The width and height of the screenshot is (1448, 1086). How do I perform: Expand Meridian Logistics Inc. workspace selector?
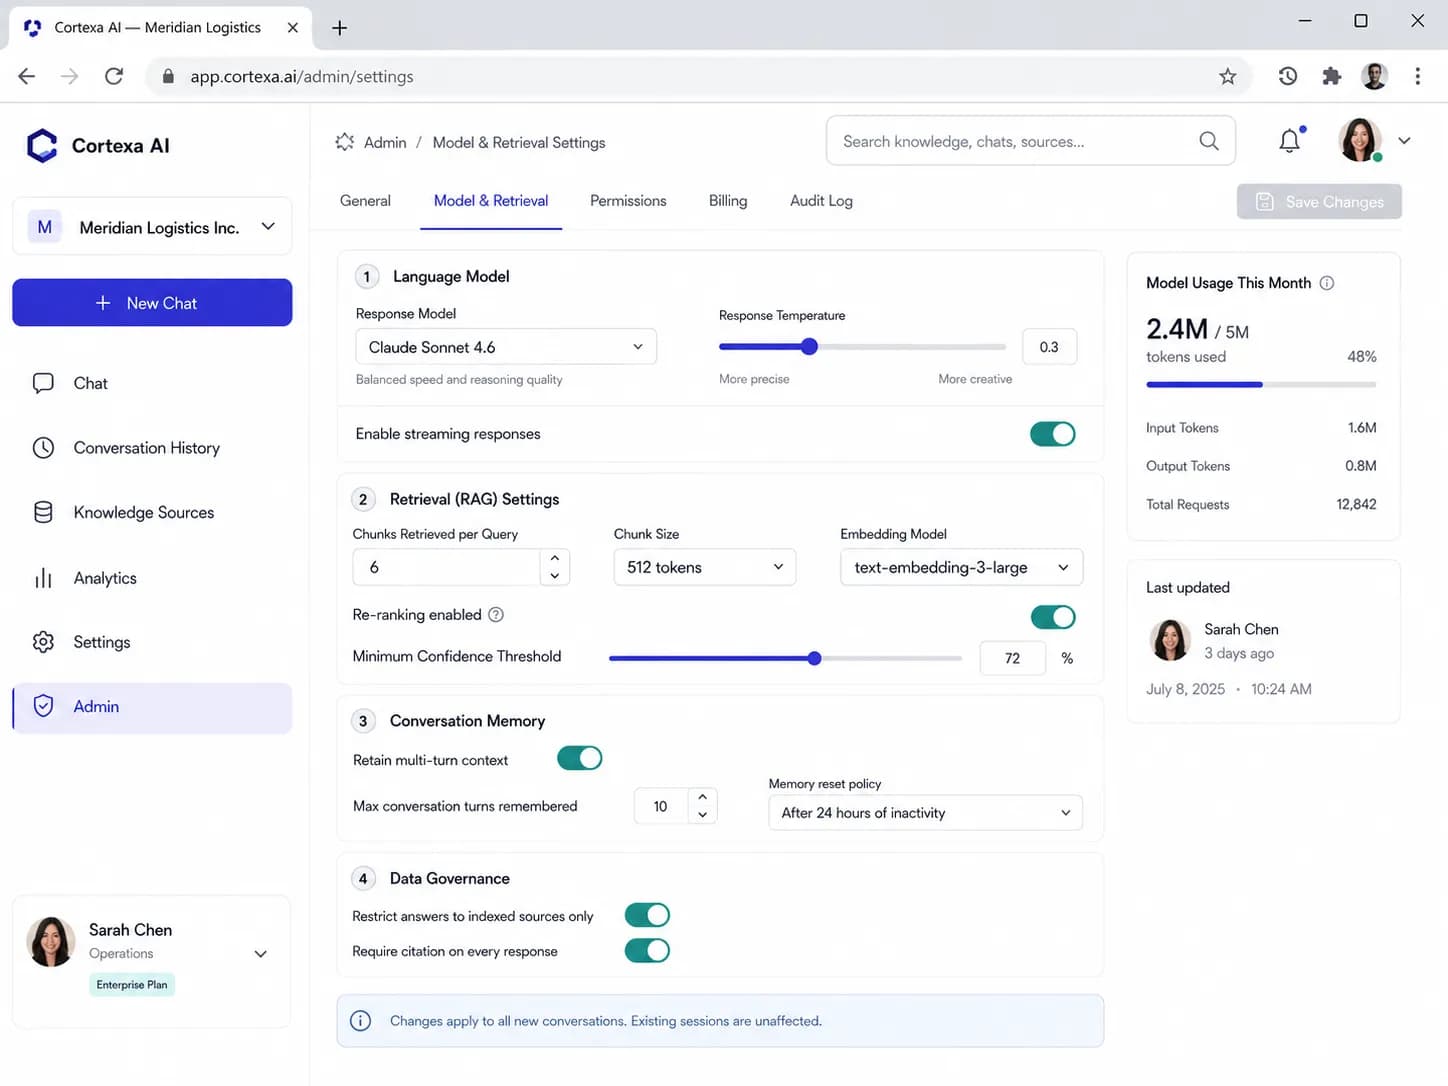pos(152,227)
